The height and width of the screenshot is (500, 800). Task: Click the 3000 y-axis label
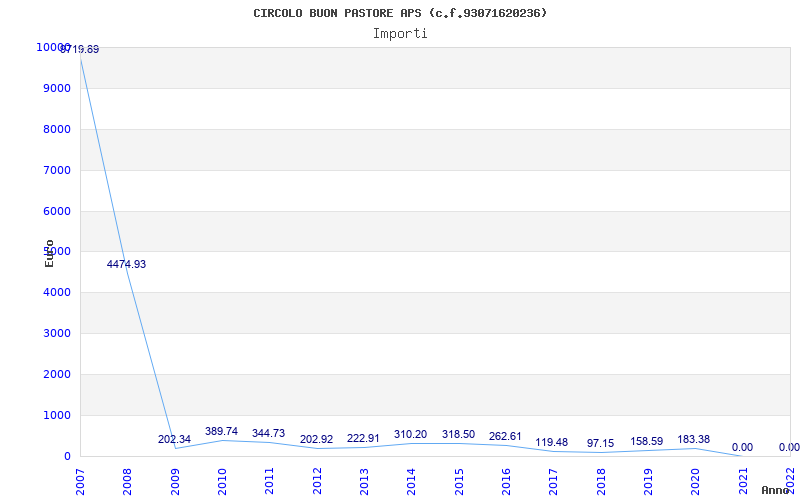point(57,333)
